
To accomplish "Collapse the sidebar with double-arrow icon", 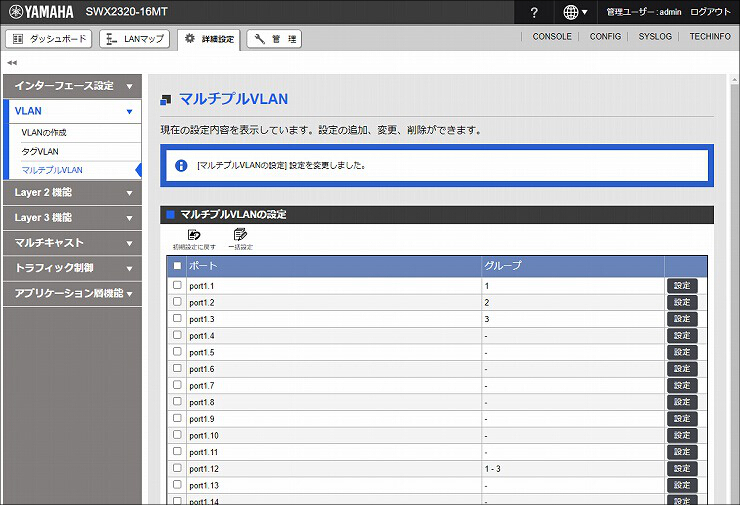I will point(12,62).
